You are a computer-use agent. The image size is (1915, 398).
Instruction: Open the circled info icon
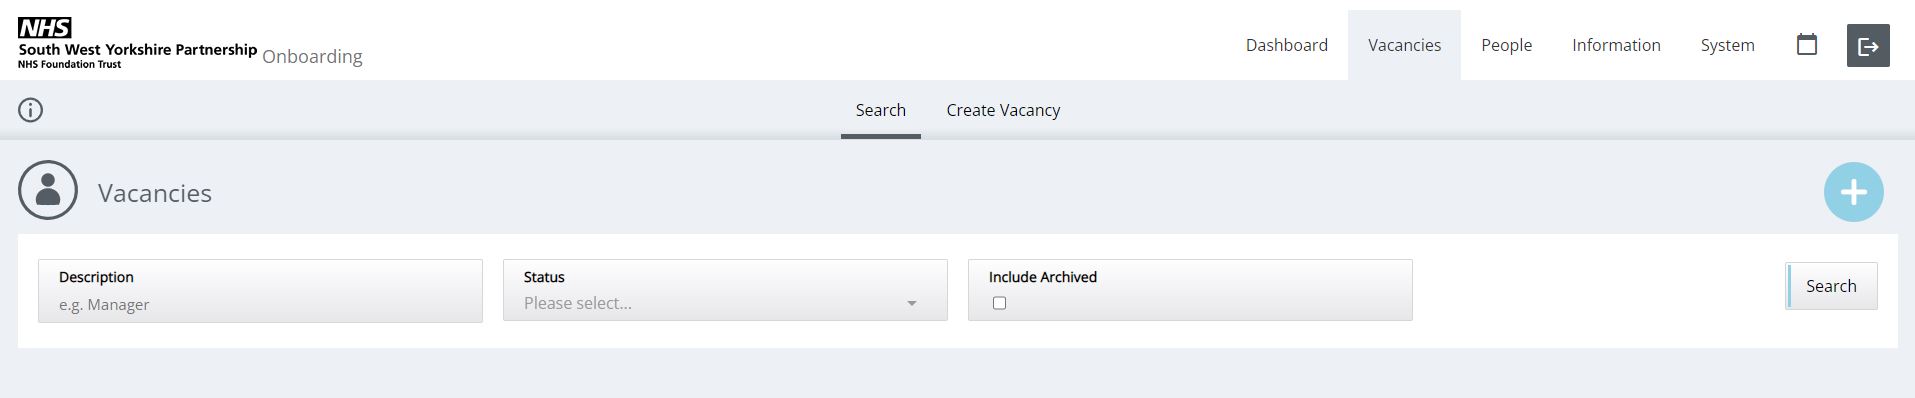pyautogui.click(x=31, y=110)
